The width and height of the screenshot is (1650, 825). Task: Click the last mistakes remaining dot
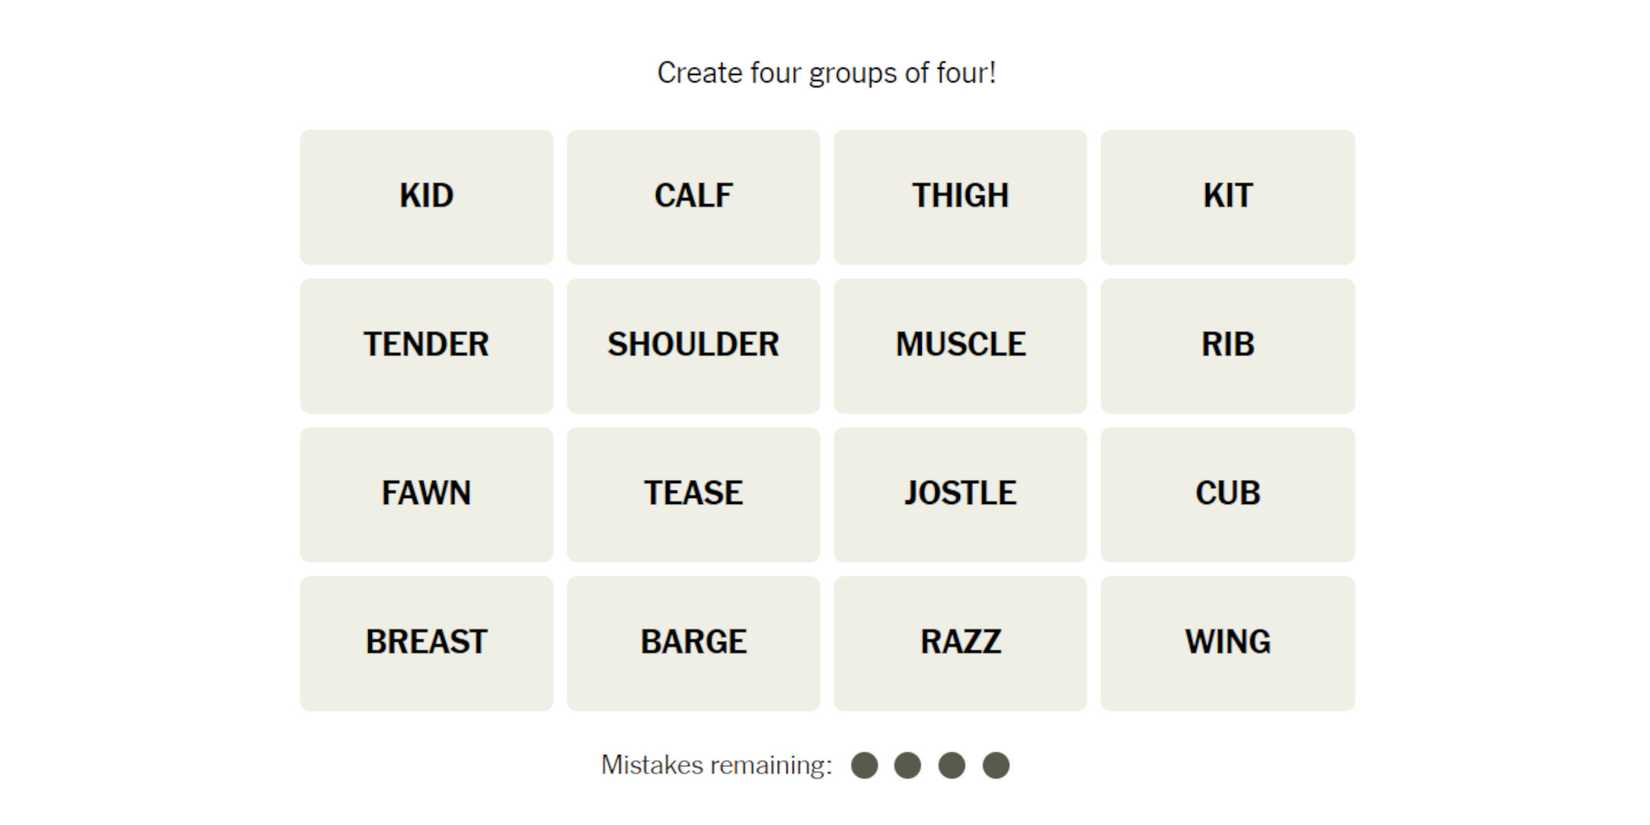996,766
